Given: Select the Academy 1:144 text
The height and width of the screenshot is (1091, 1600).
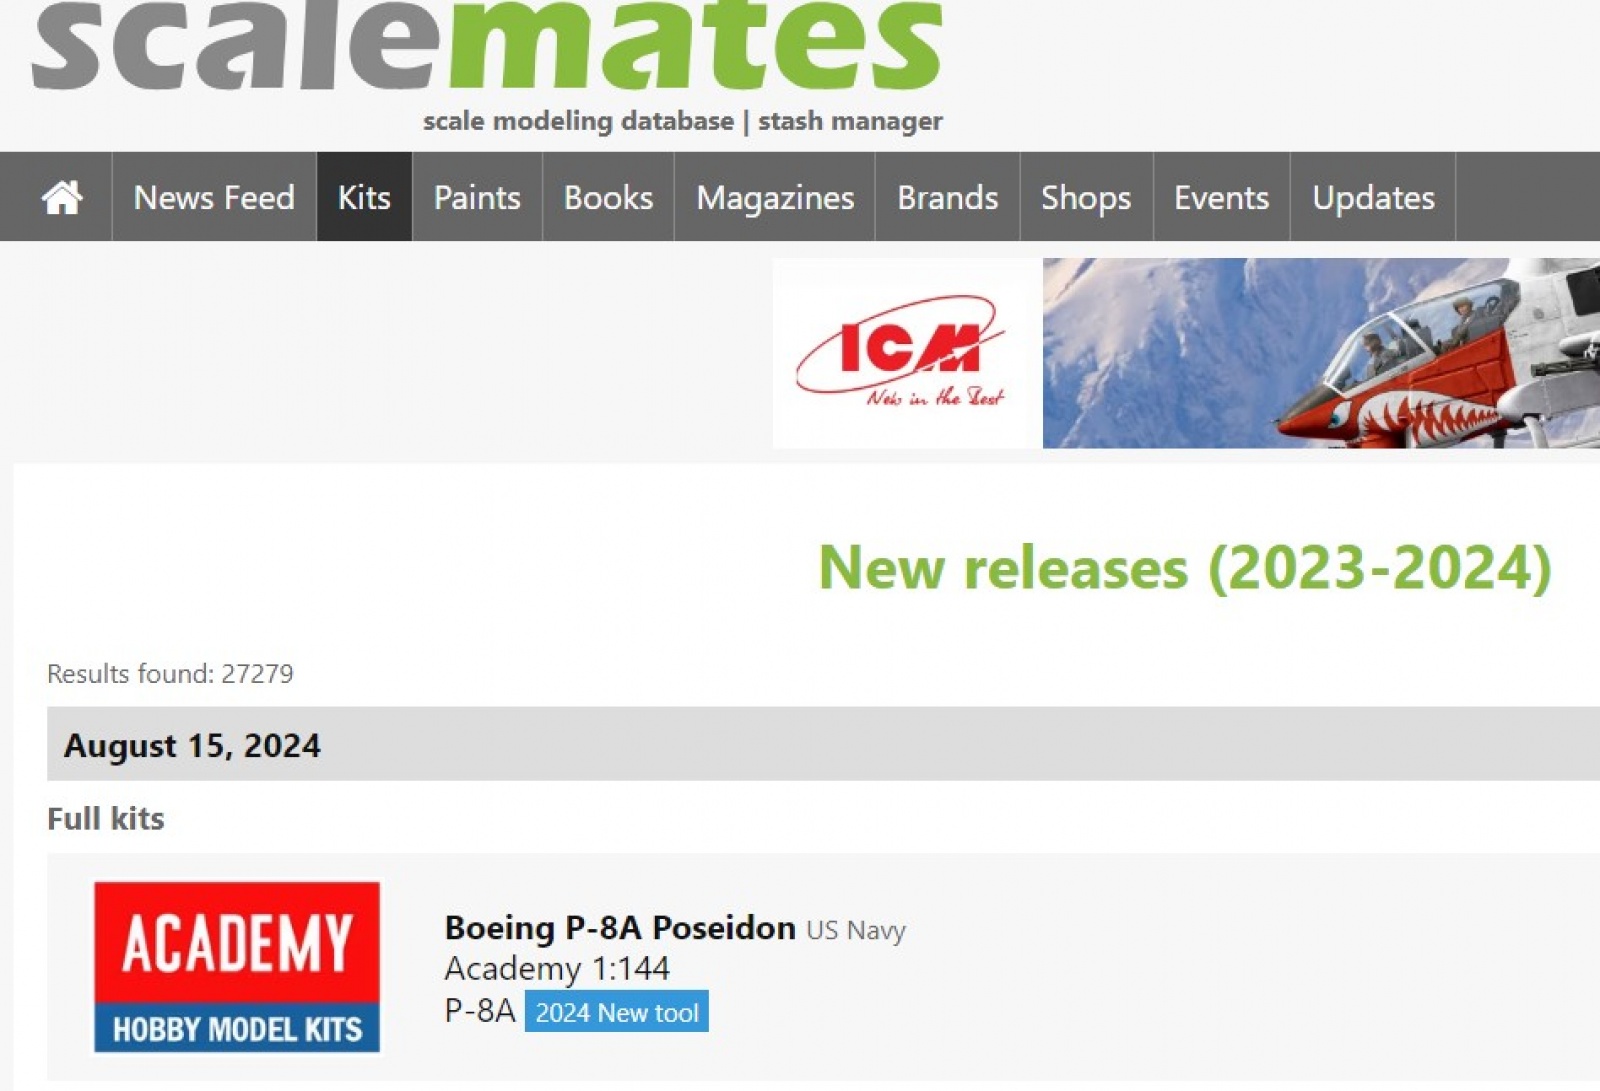Looking at the screenshot, I should coord(557,968).
